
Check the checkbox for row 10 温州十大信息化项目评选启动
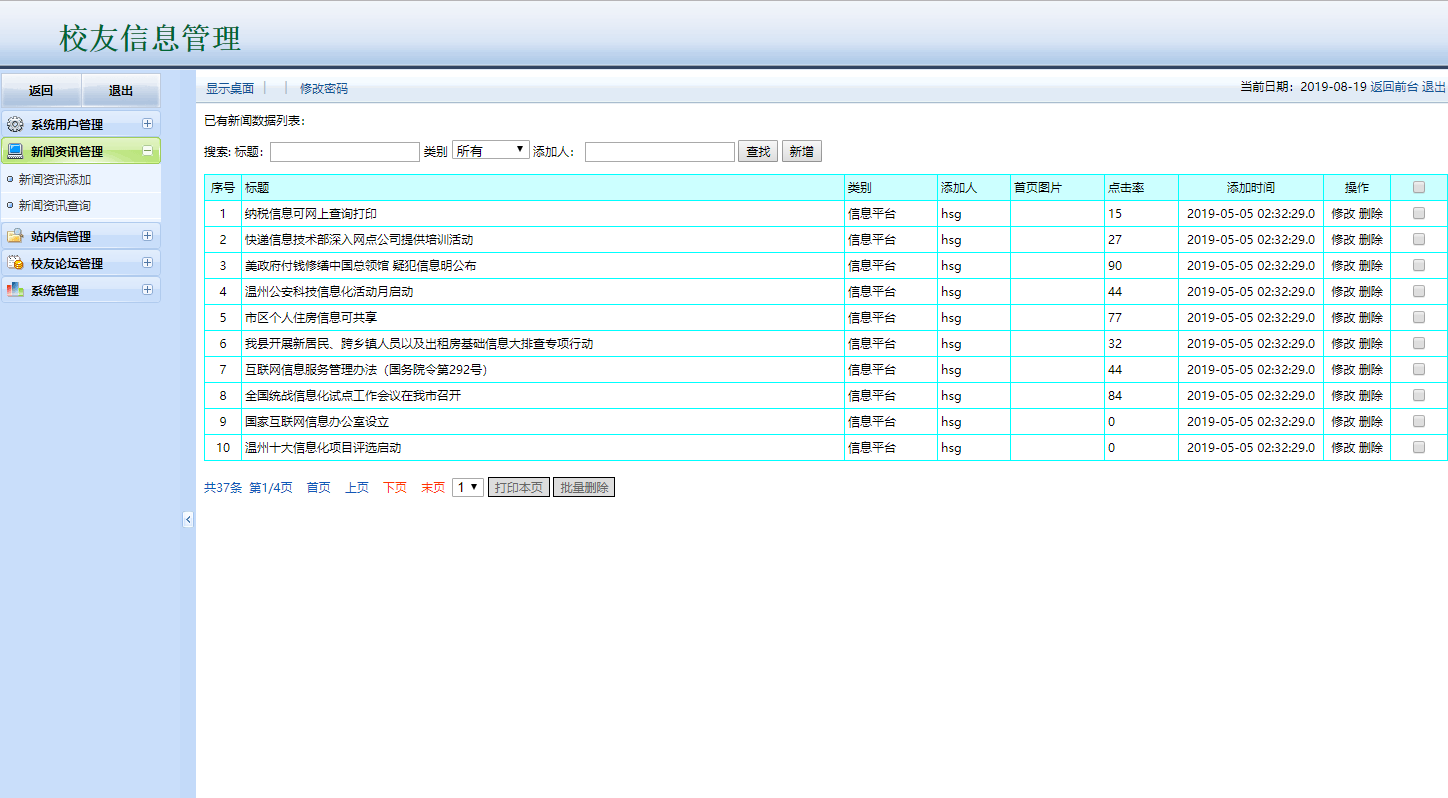(1417, 447)
